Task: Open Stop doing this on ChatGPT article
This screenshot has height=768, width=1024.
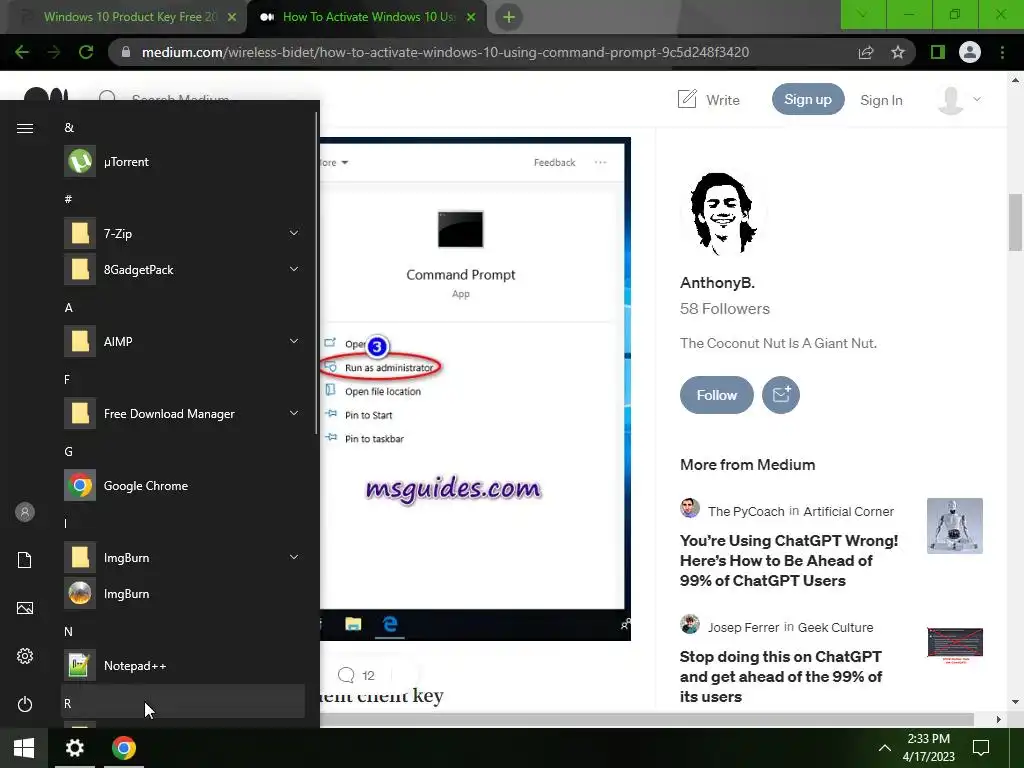Action: click(780, 677)
